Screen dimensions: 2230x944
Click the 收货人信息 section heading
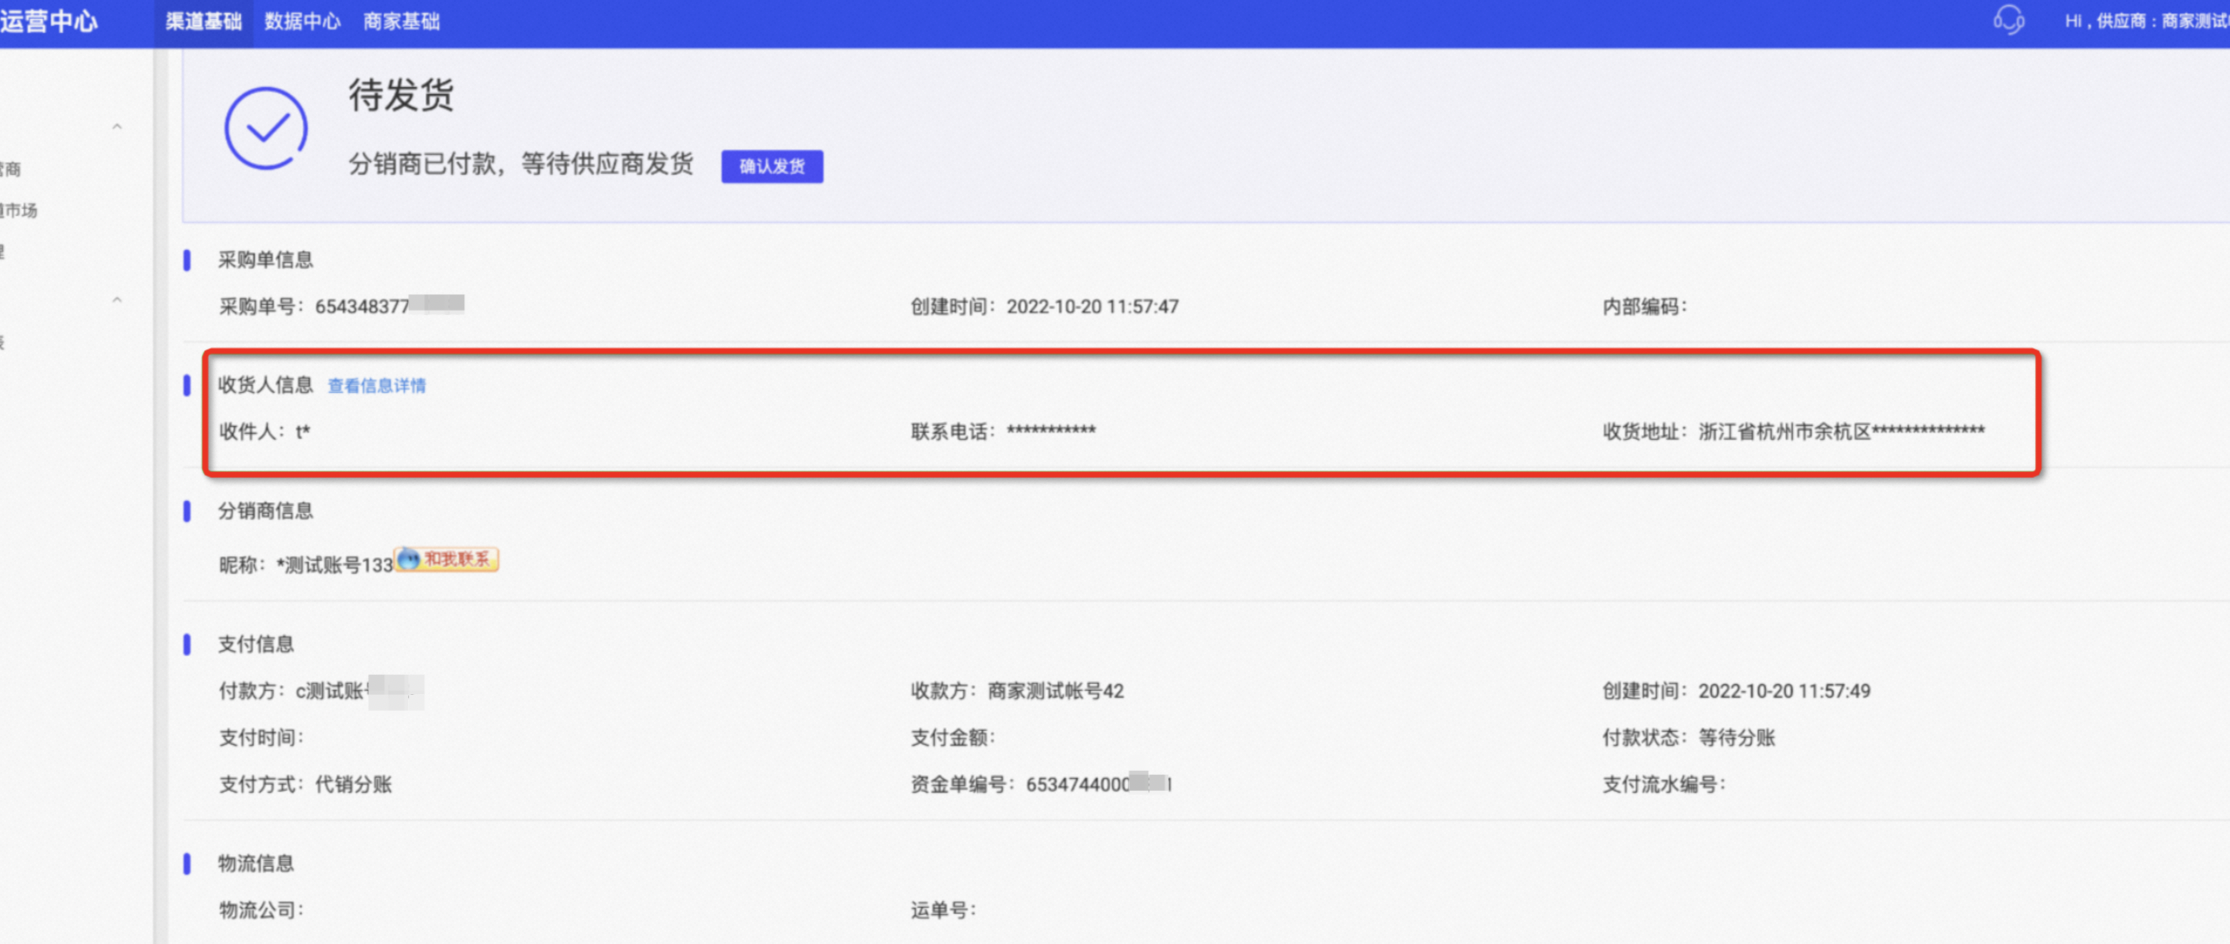pyautogui.click(x=266, y=385)
